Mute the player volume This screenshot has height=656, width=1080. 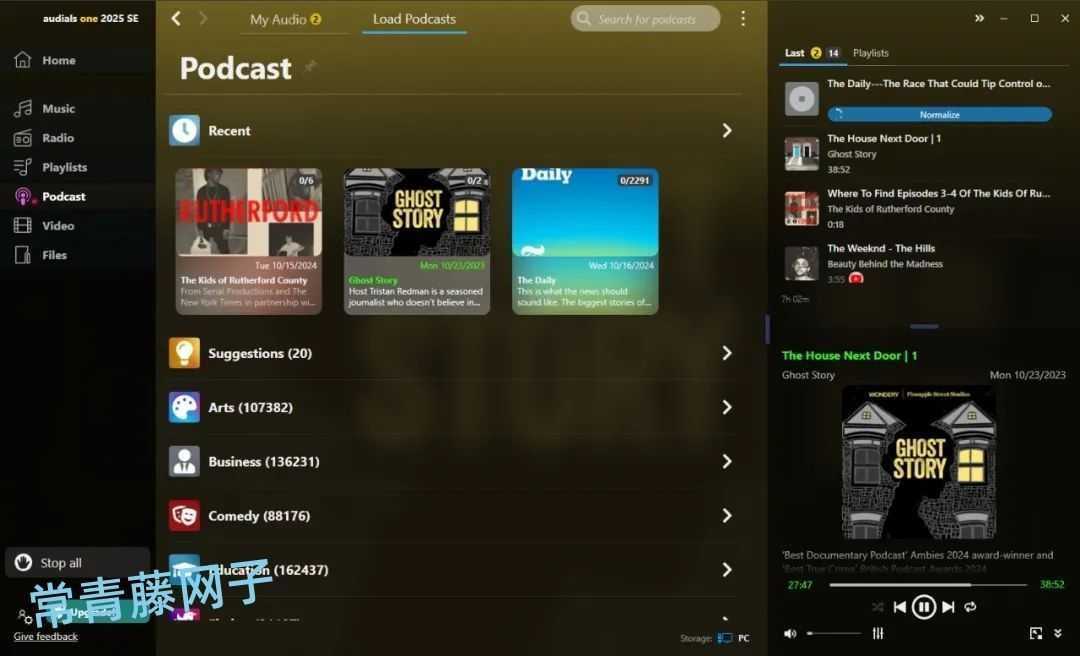[790, 633]
